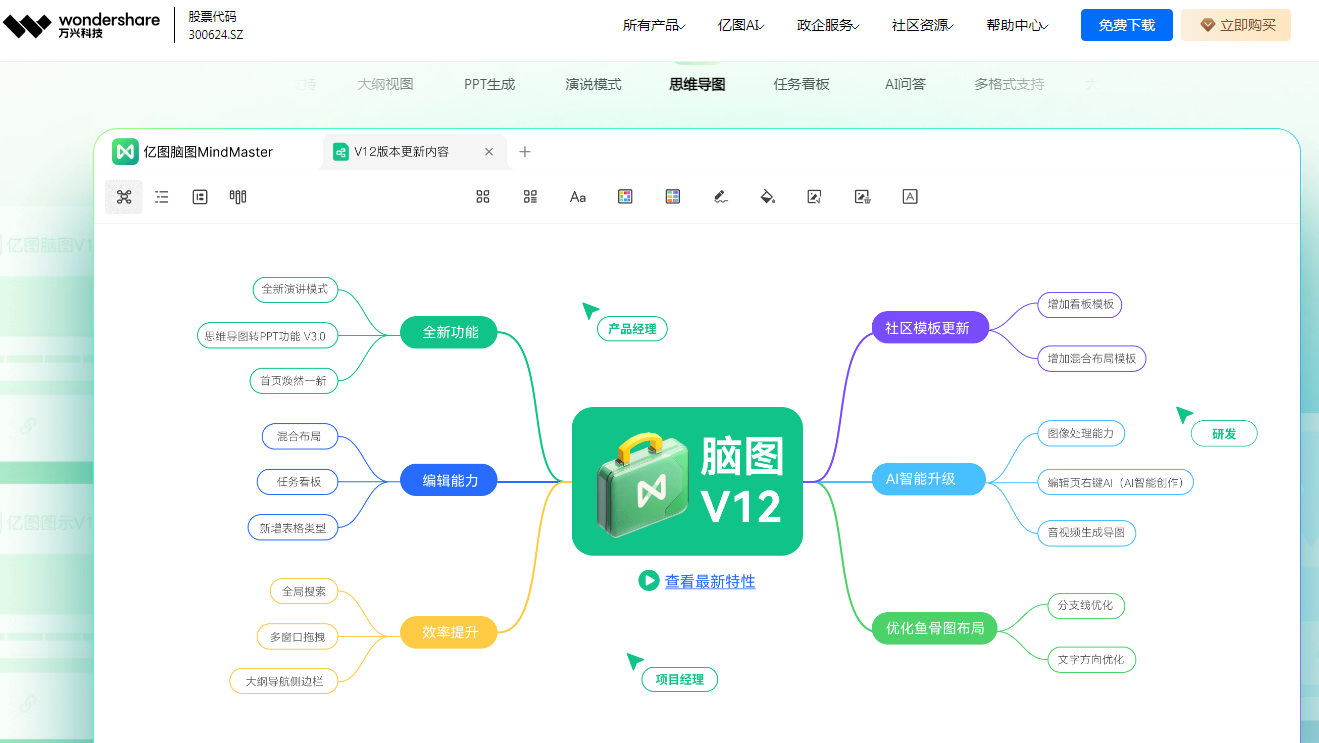The height and width of the screenshot is (743, 1319).
Task: Expand the 亿图AI dropdown menu
Action: point(741,25)
